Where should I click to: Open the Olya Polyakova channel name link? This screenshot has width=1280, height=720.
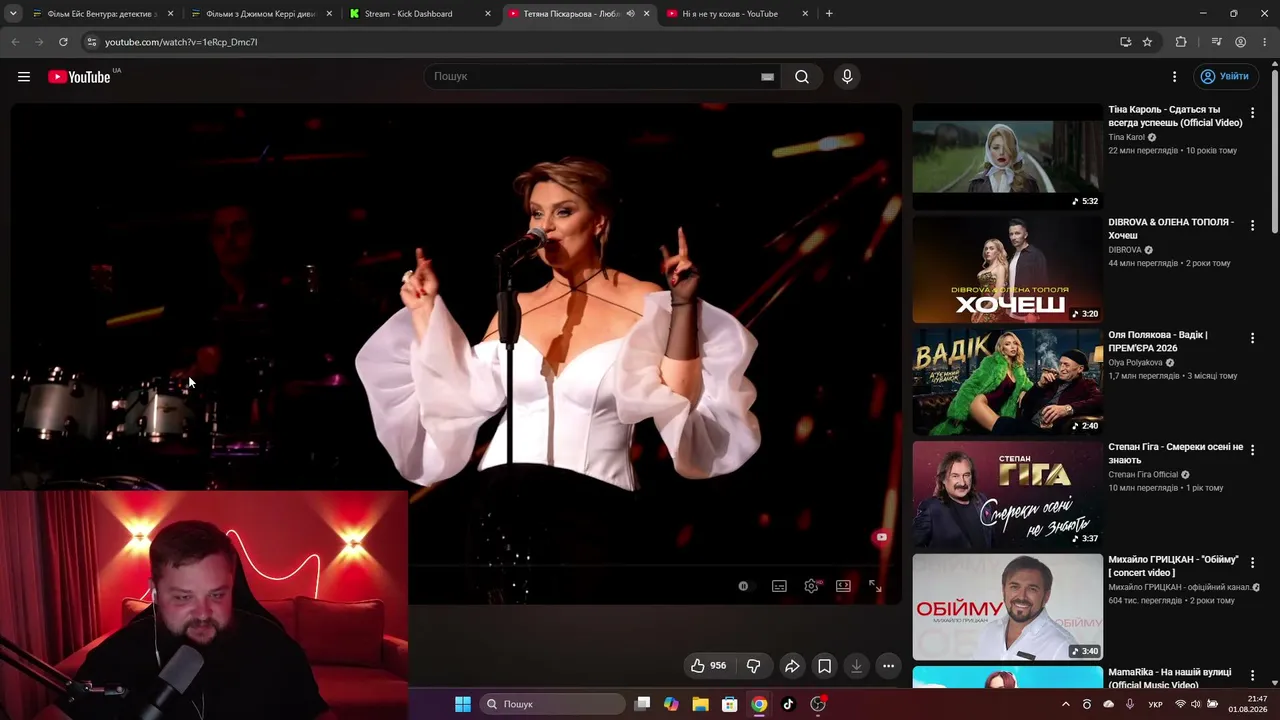(x=1136, y=363)
